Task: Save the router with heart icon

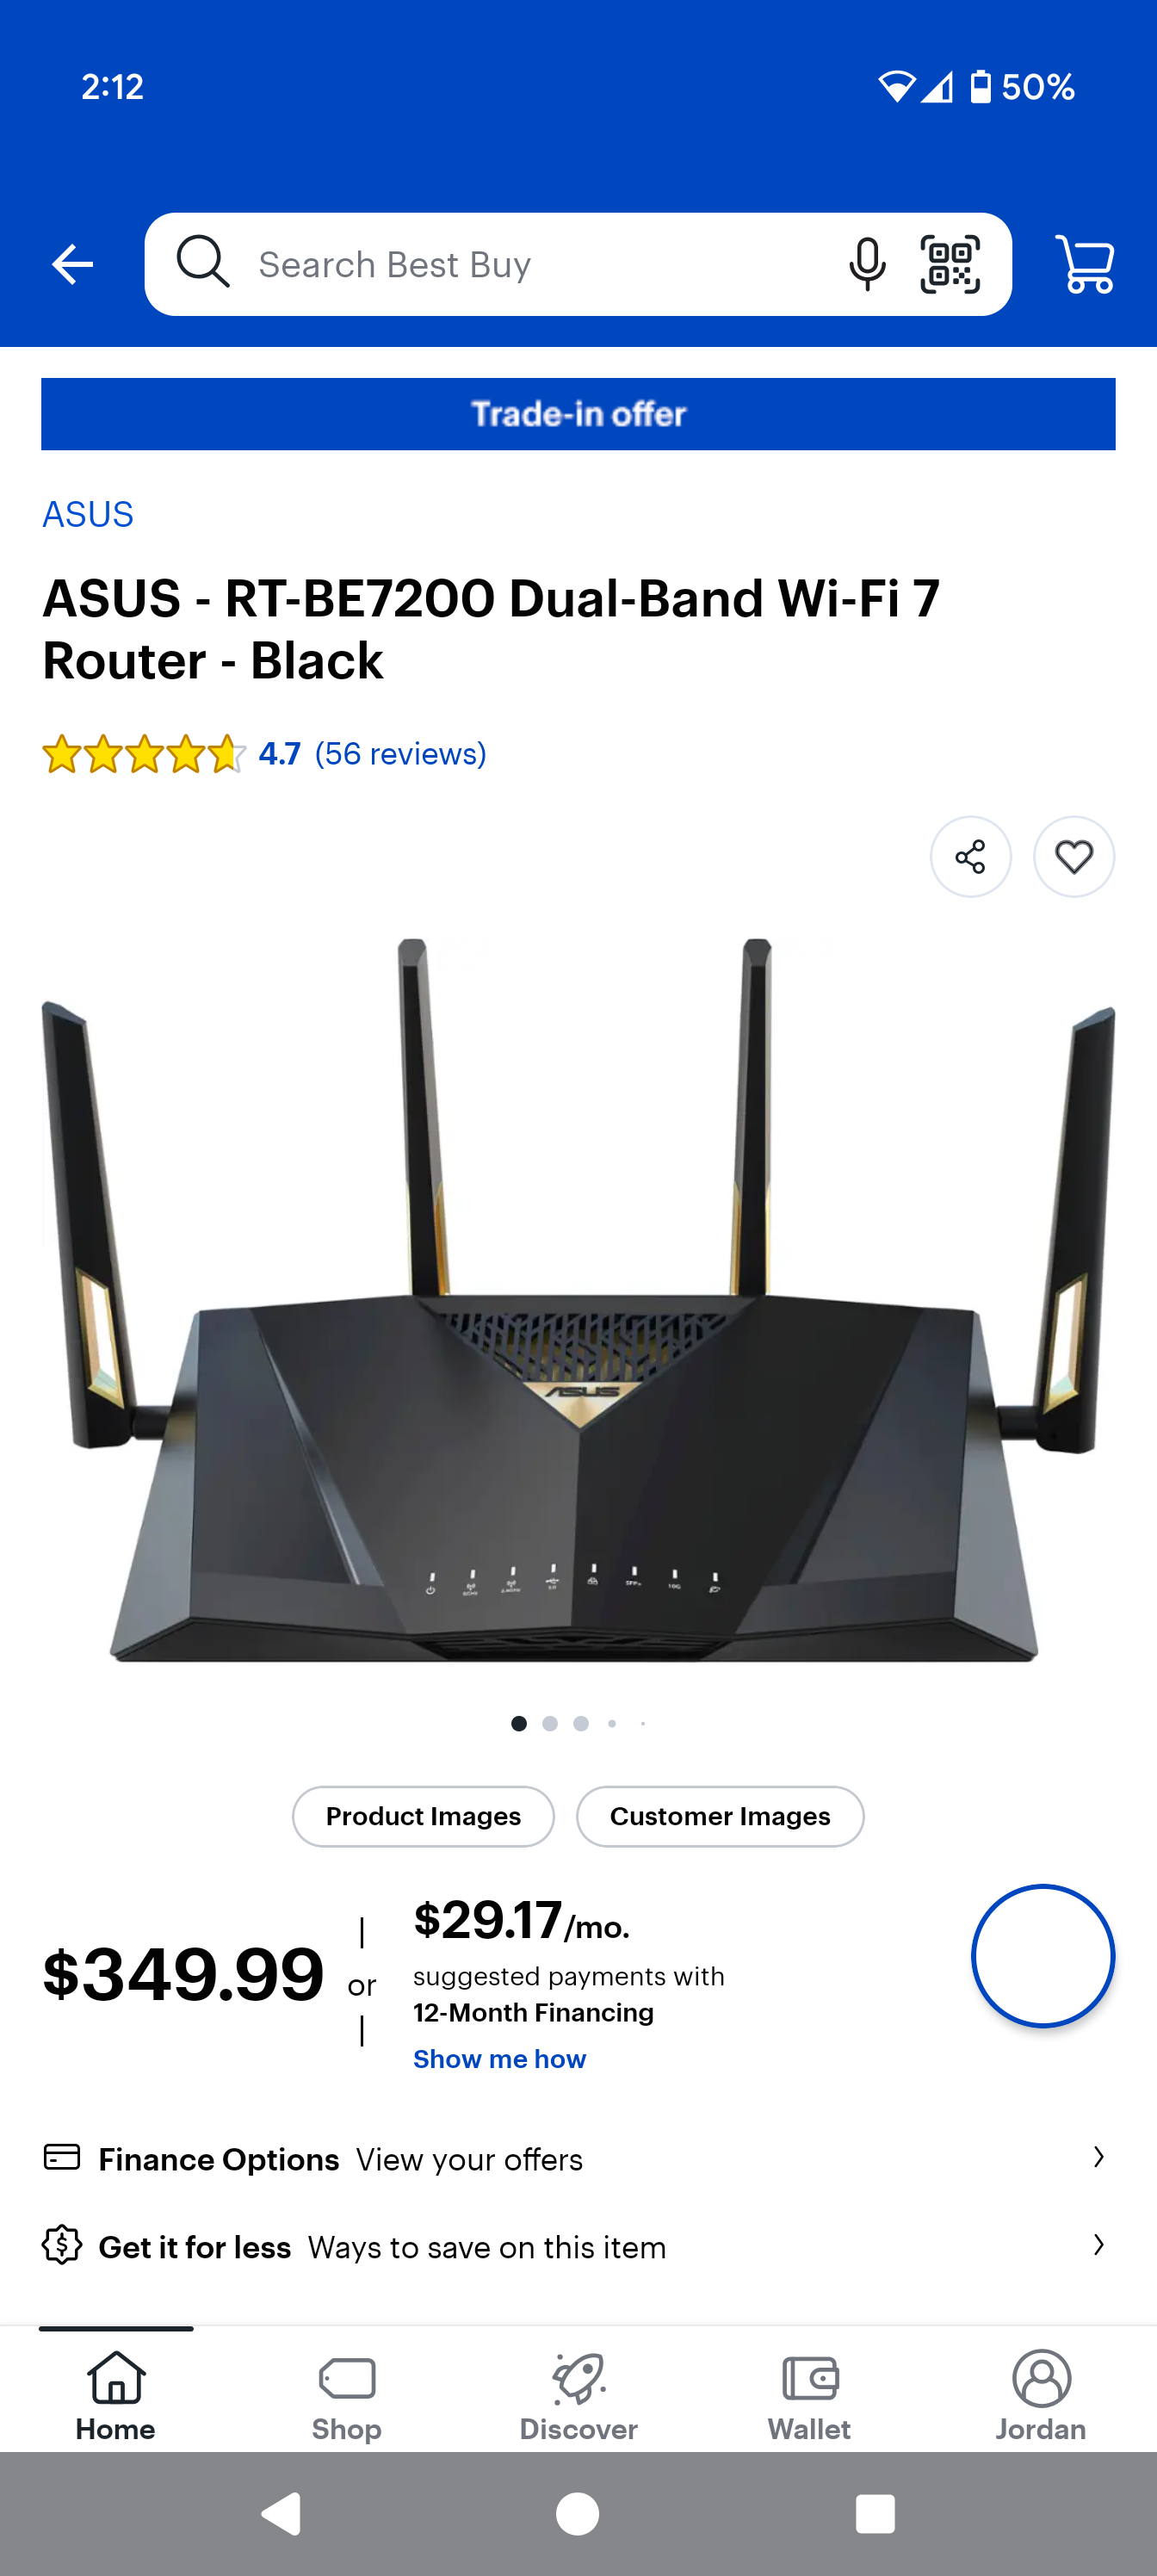Action: (1074, 857)
